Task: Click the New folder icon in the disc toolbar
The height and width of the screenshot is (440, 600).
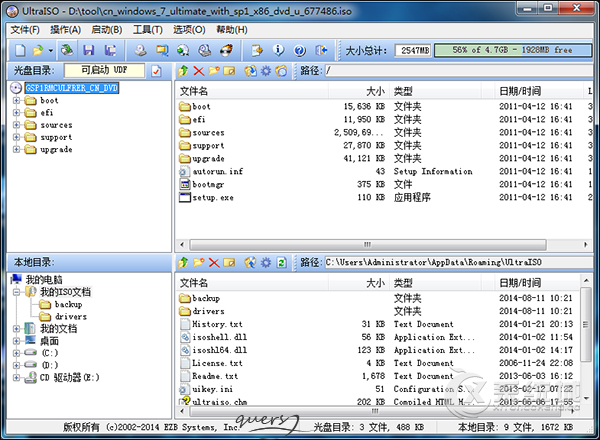Action: point(214,71)
